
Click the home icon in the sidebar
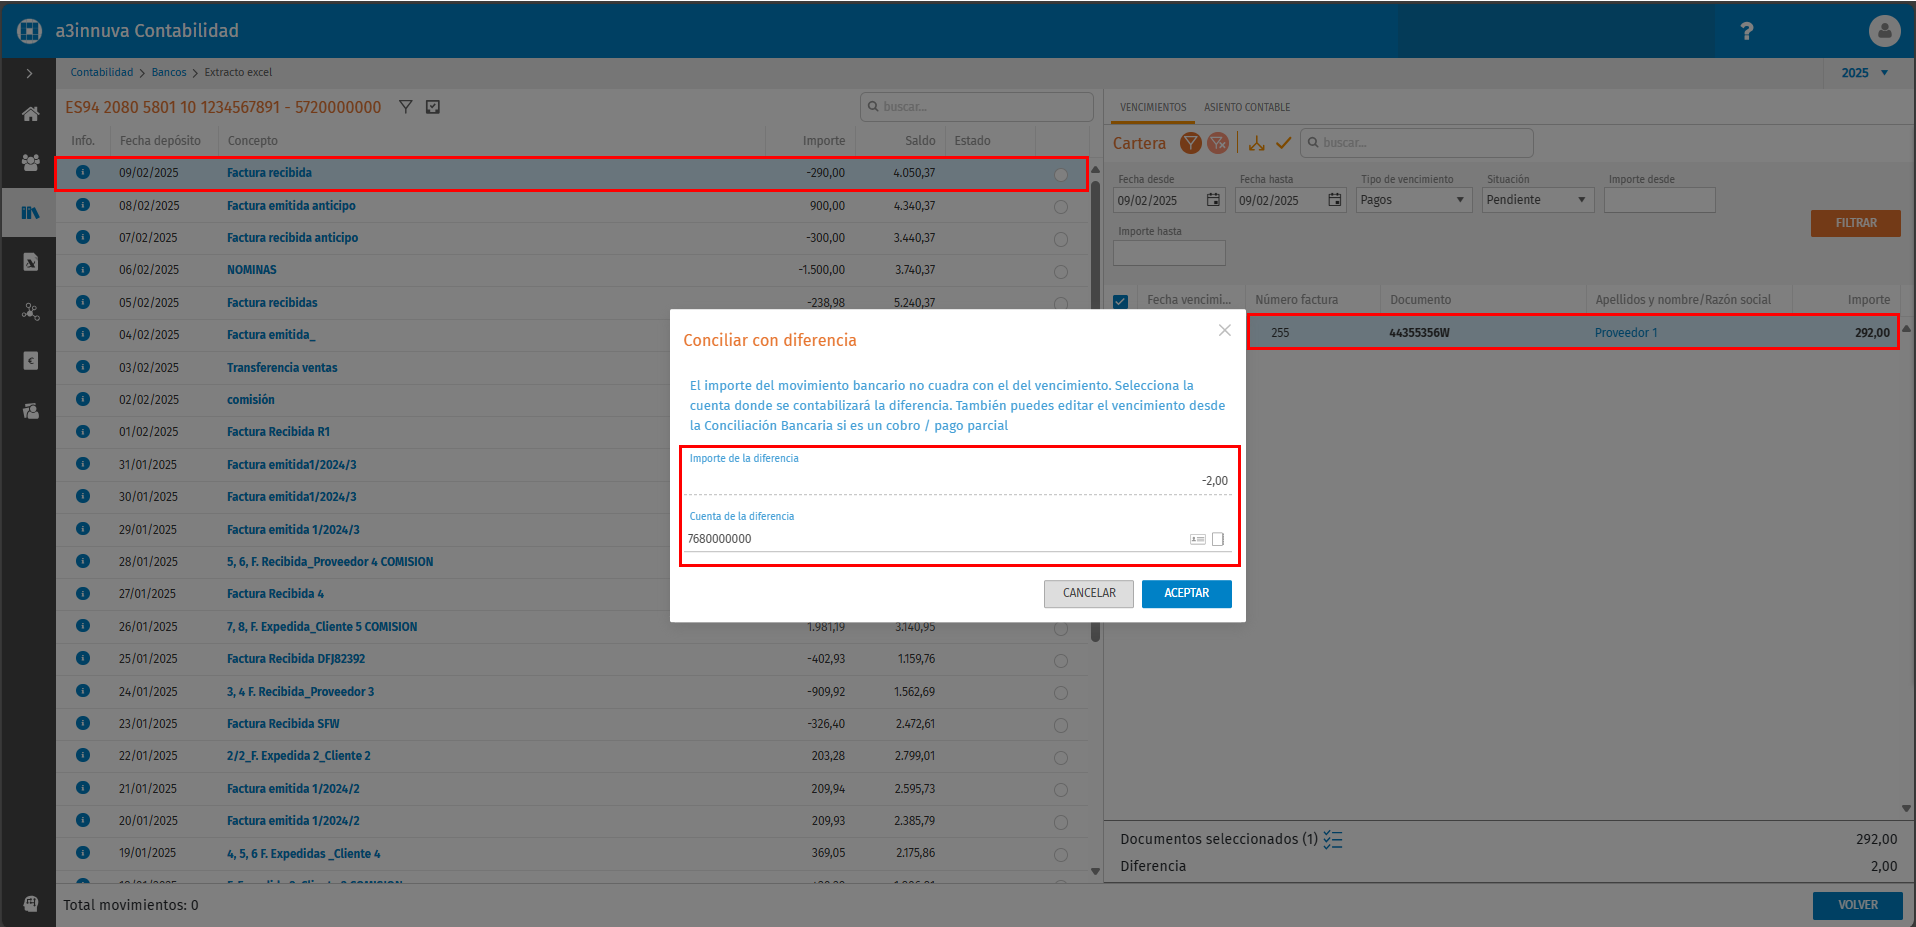[30, 114]
